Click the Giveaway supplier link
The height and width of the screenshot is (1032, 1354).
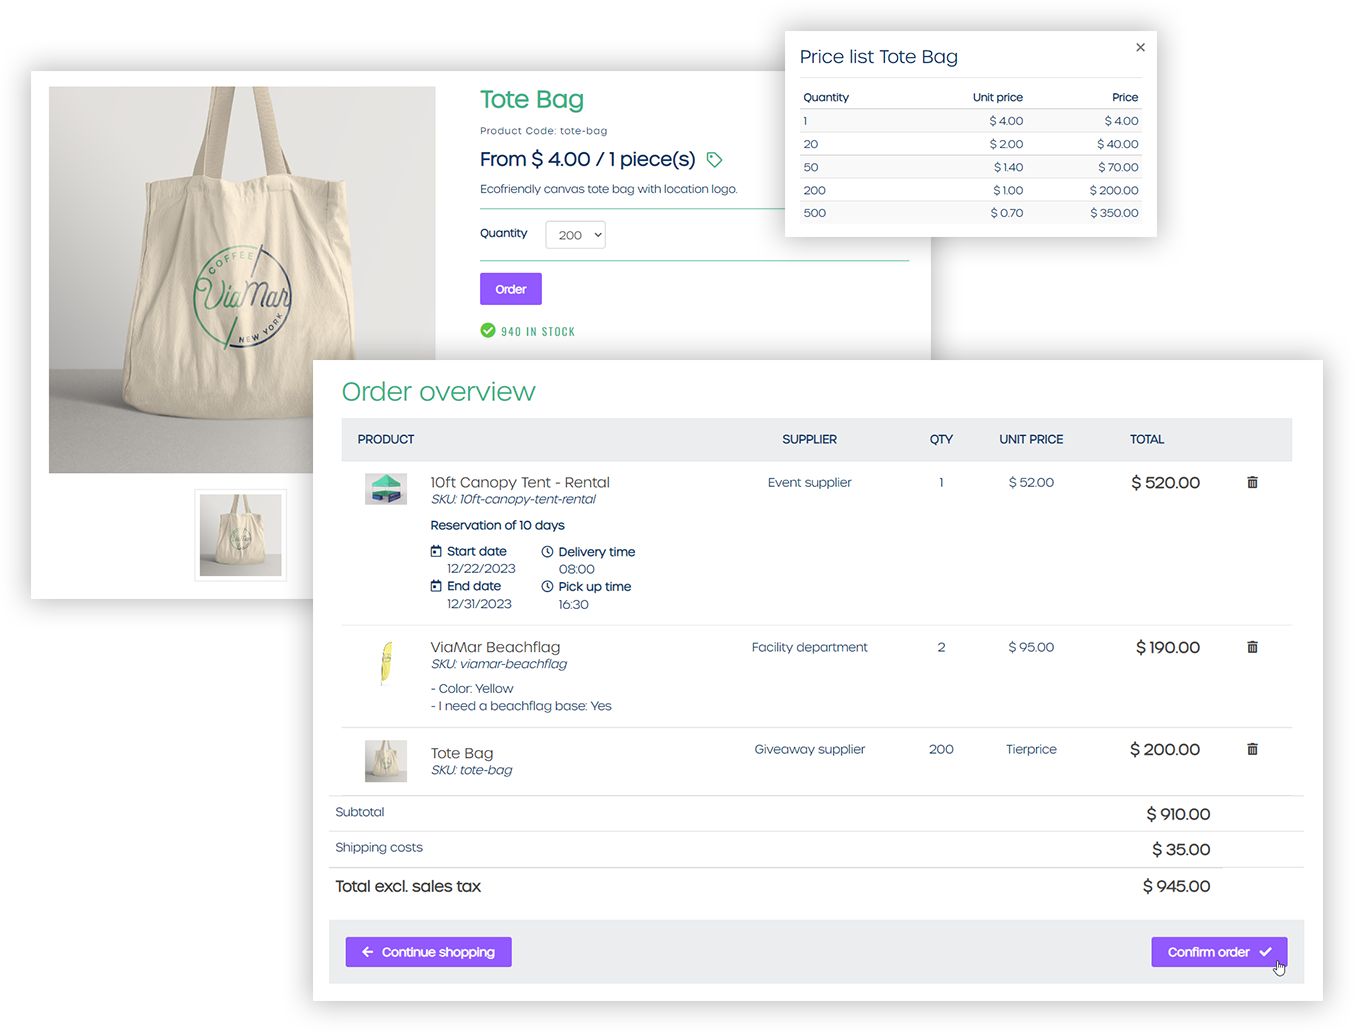810,749
